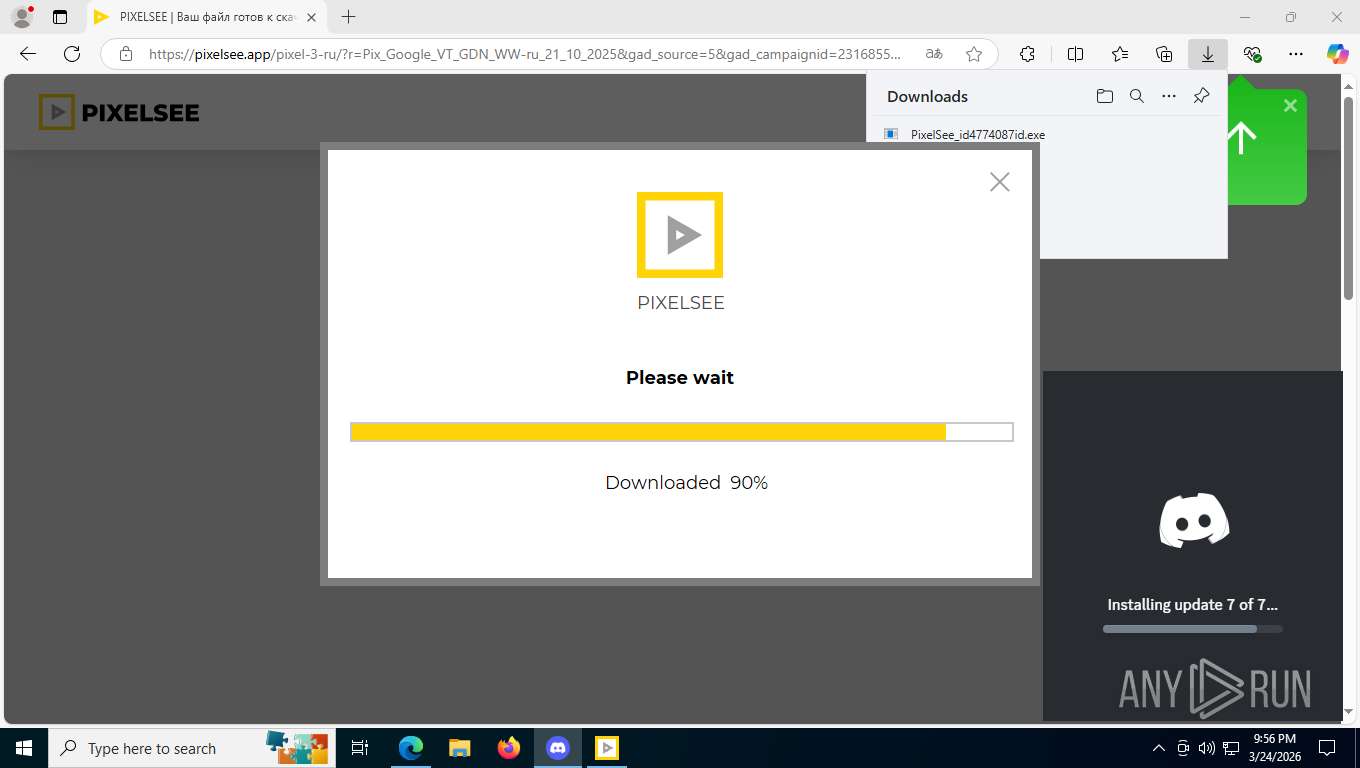Open more options in Downloads panel
Viewport: 1360px width, 768px height.
[x=1169, y=96]
